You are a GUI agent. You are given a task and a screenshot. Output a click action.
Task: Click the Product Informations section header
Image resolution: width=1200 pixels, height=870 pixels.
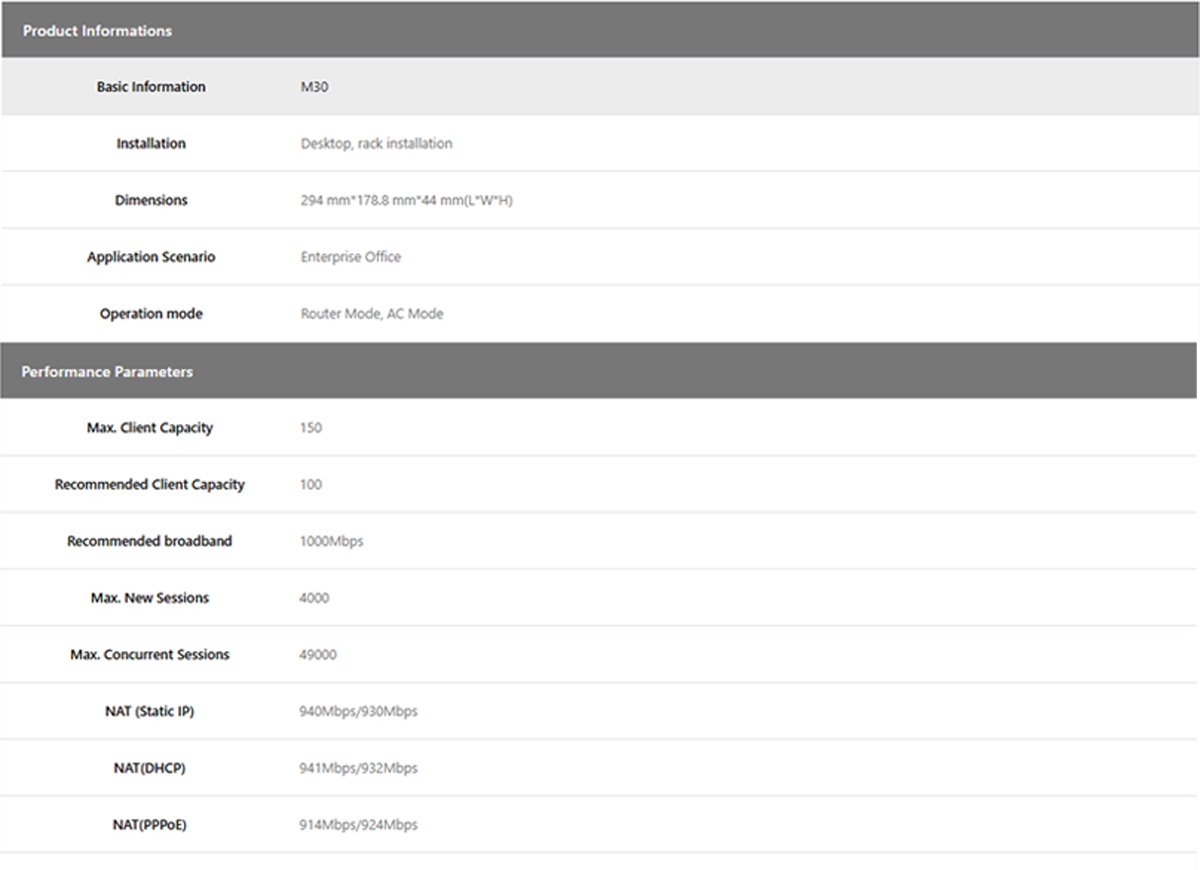click(x=97, y=31)
